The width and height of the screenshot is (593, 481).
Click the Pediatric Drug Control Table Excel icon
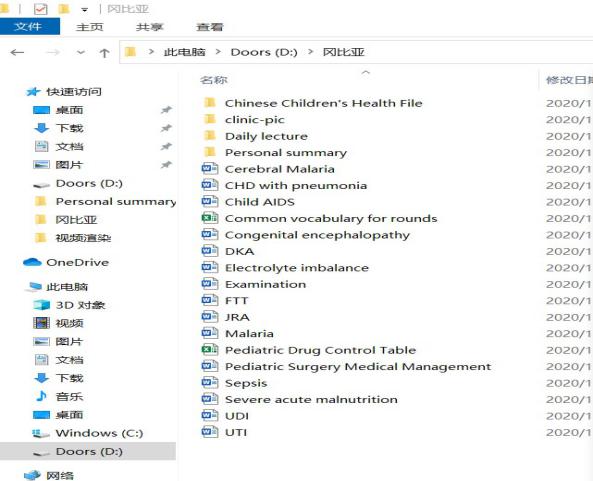(x=210, y=349)
